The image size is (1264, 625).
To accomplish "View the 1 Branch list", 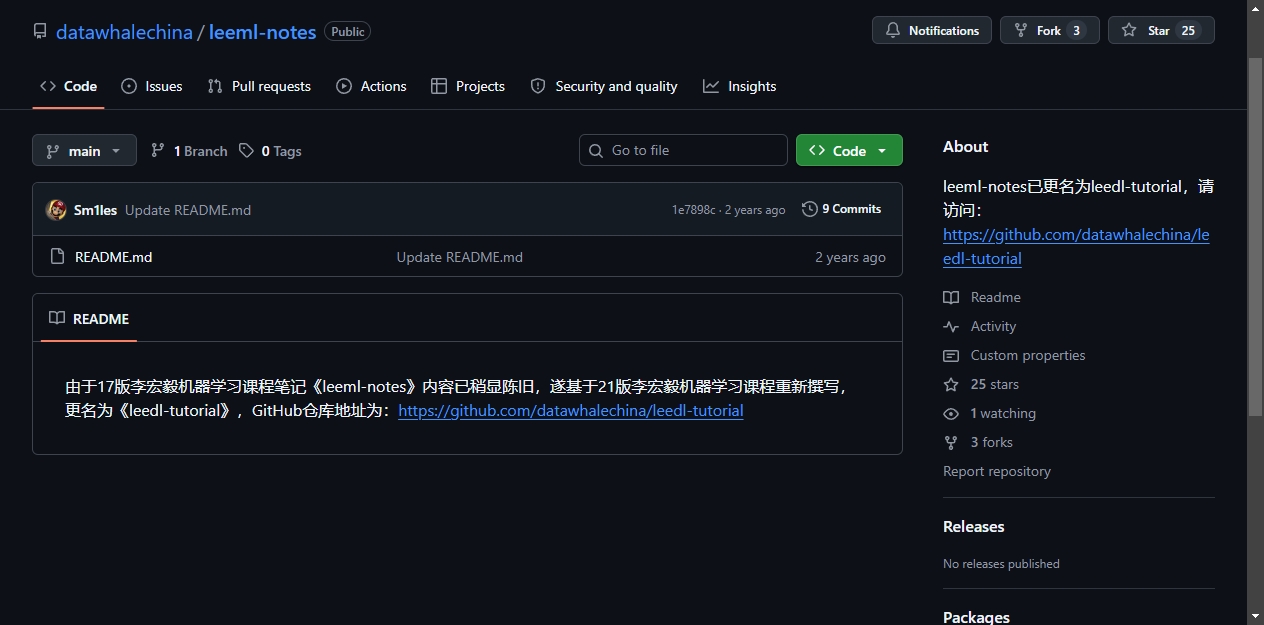I will [x=189, y=151].
